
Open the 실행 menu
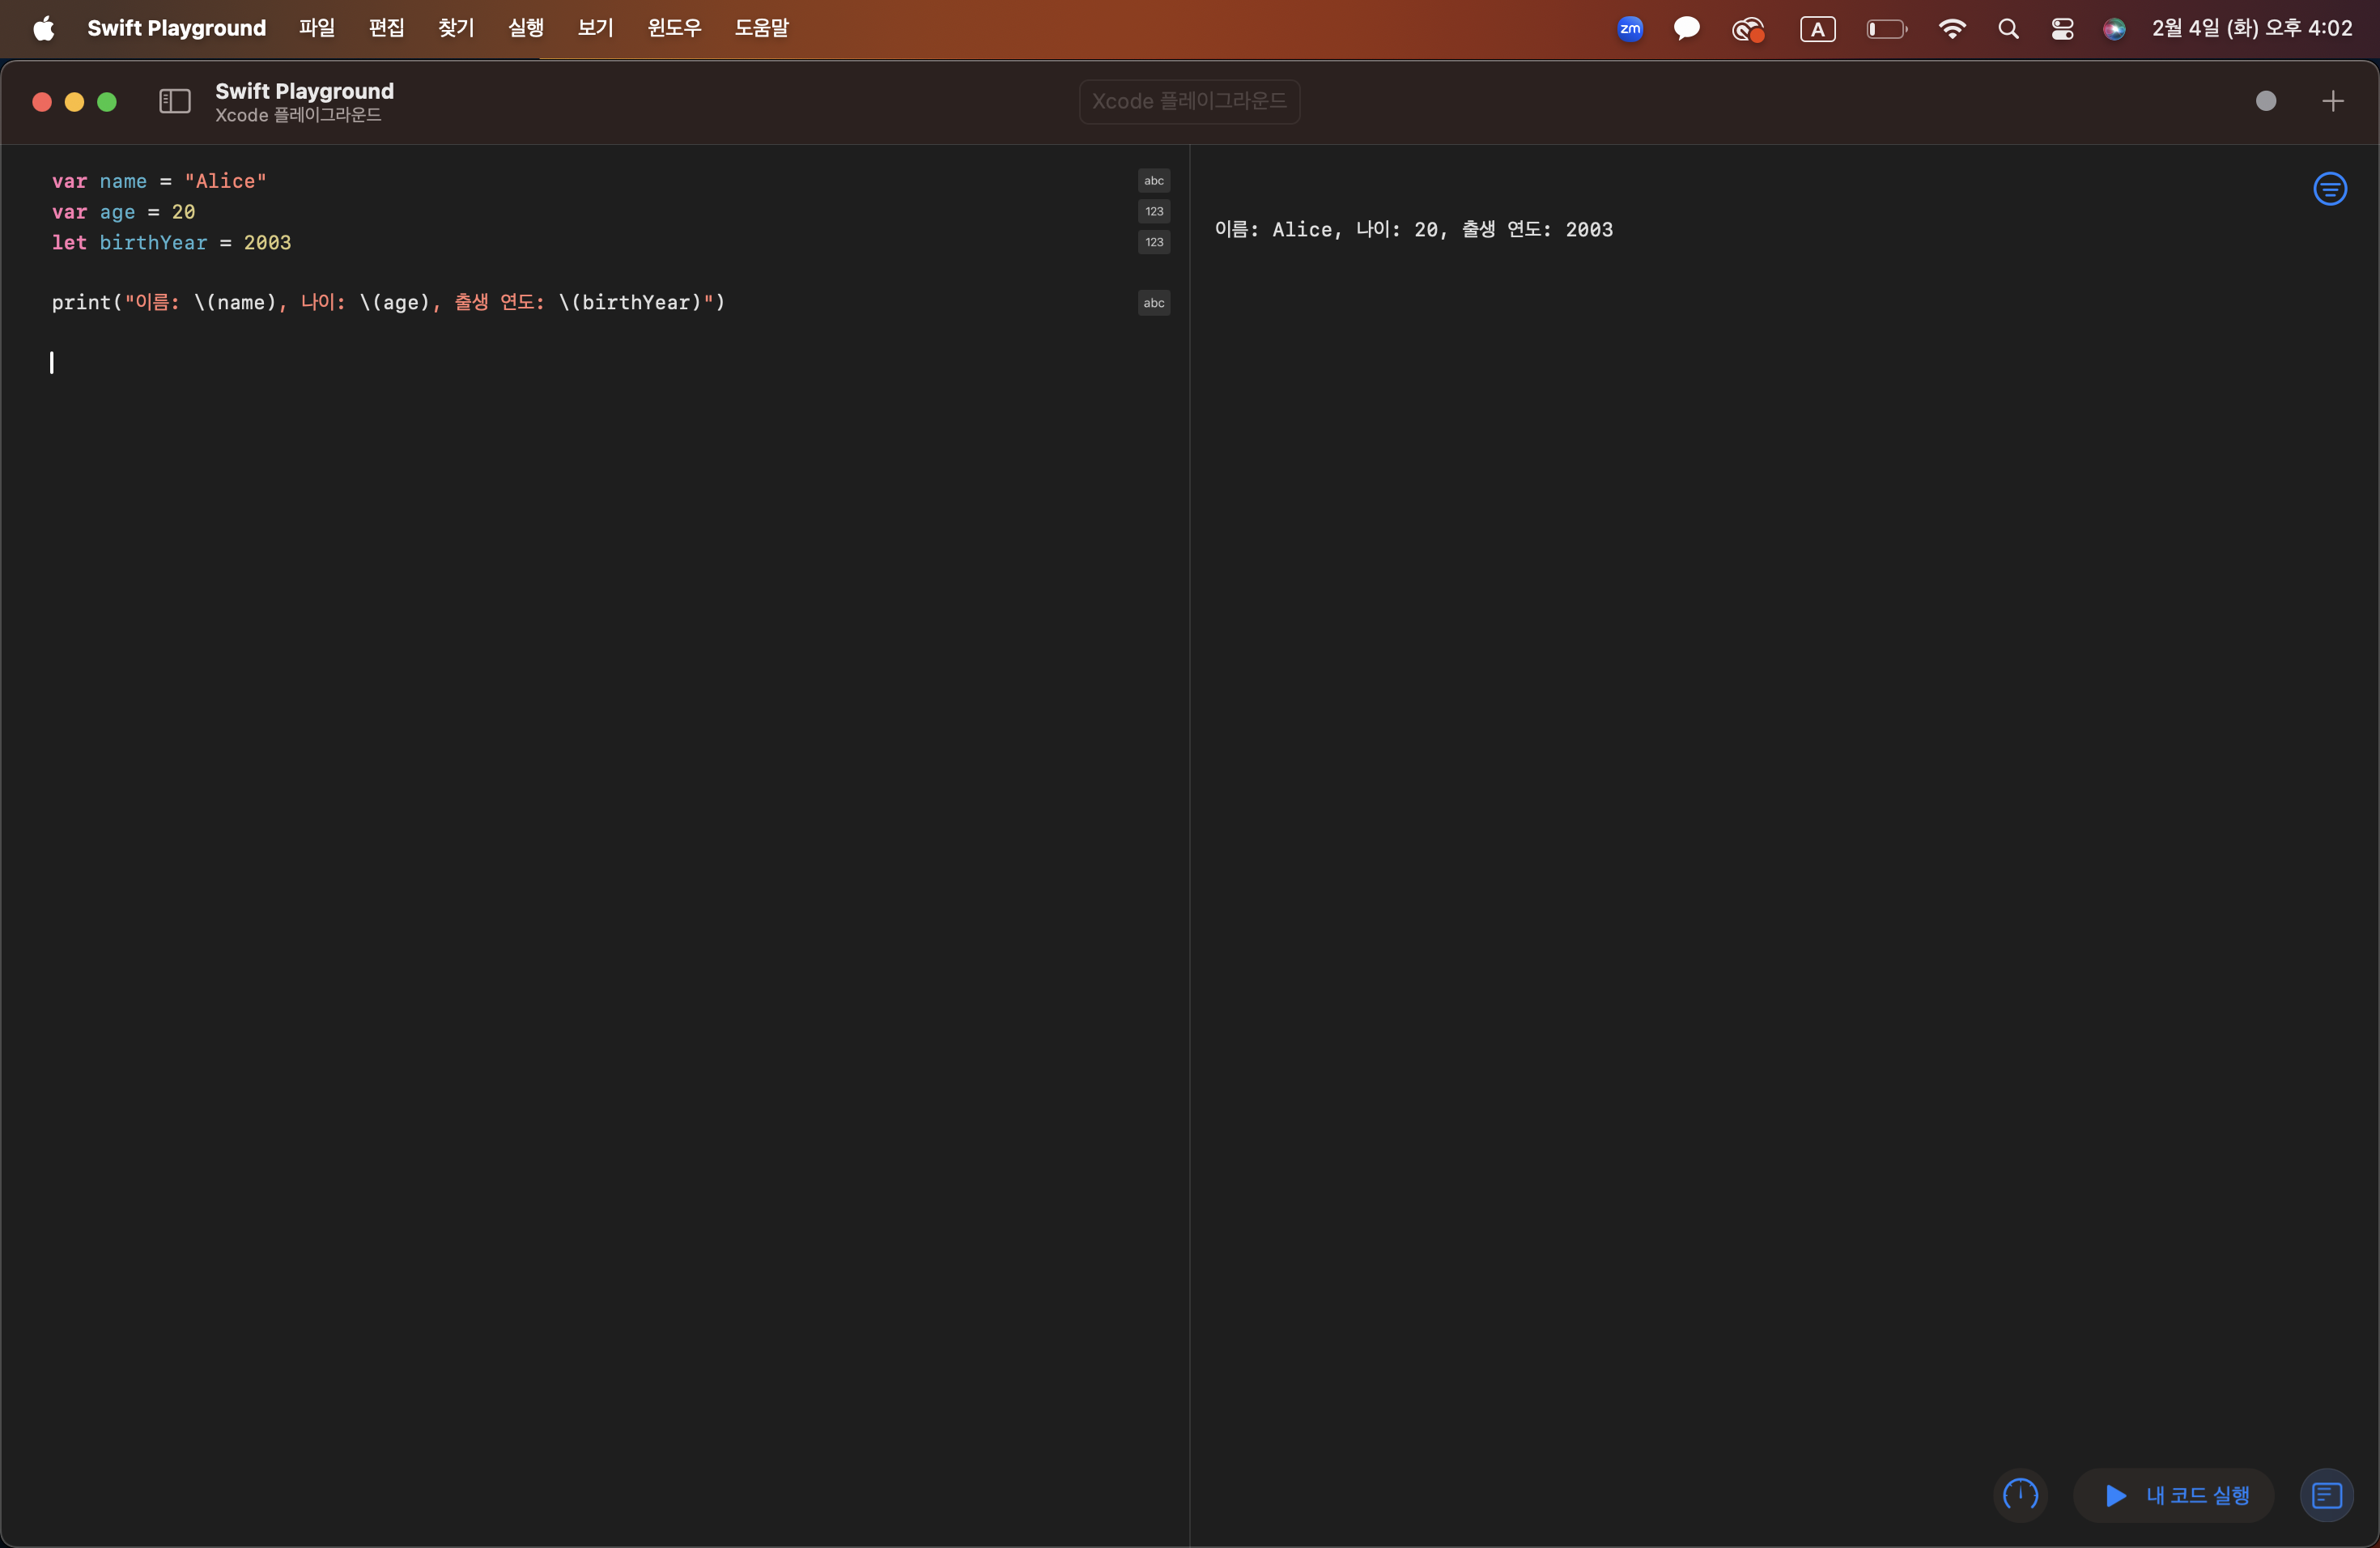coord(525,28)
